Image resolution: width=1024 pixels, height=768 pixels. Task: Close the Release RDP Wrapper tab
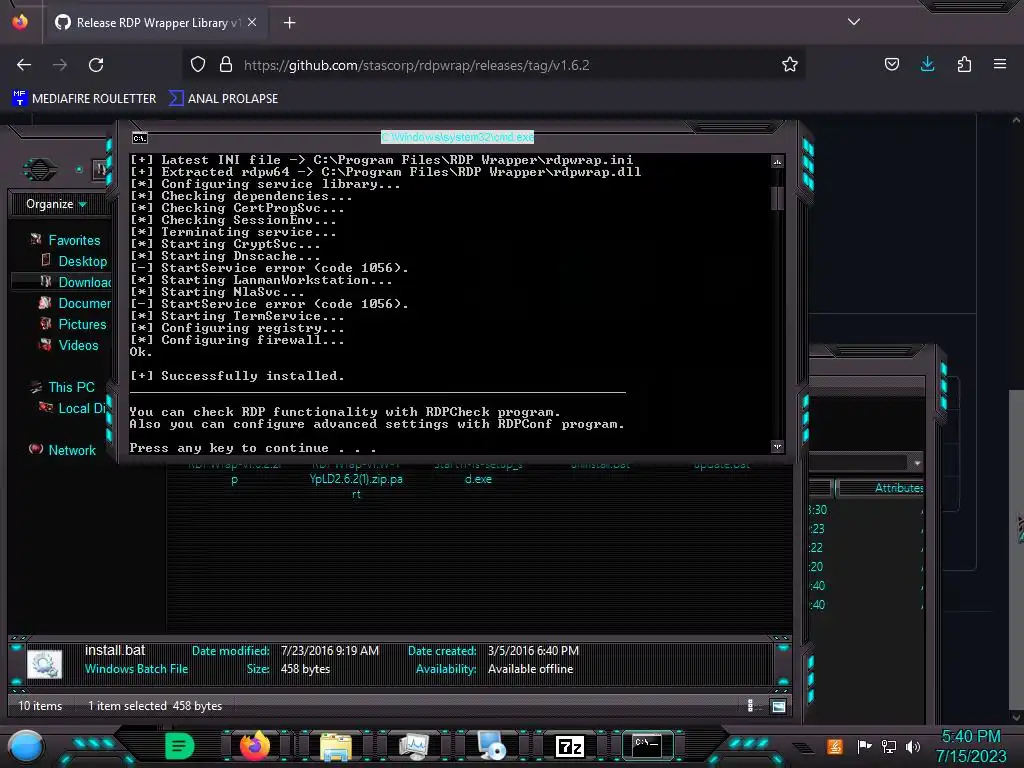click(252, 22)
